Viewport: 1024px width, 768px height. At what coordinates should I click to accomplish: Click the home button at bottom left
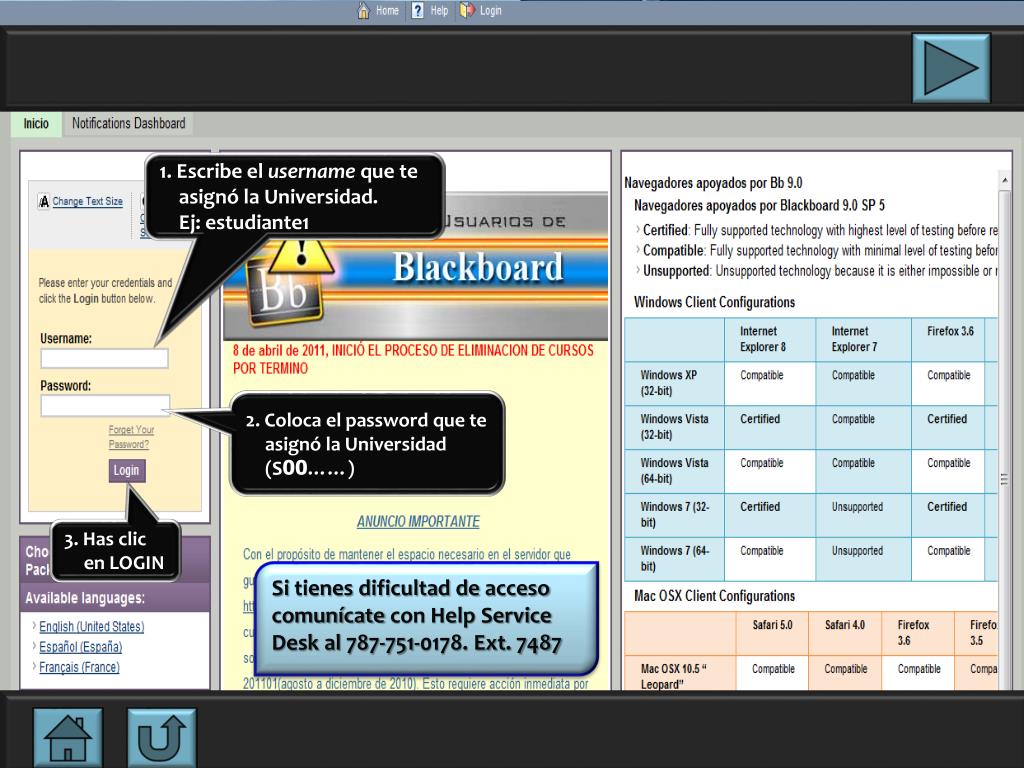[68, 738]
